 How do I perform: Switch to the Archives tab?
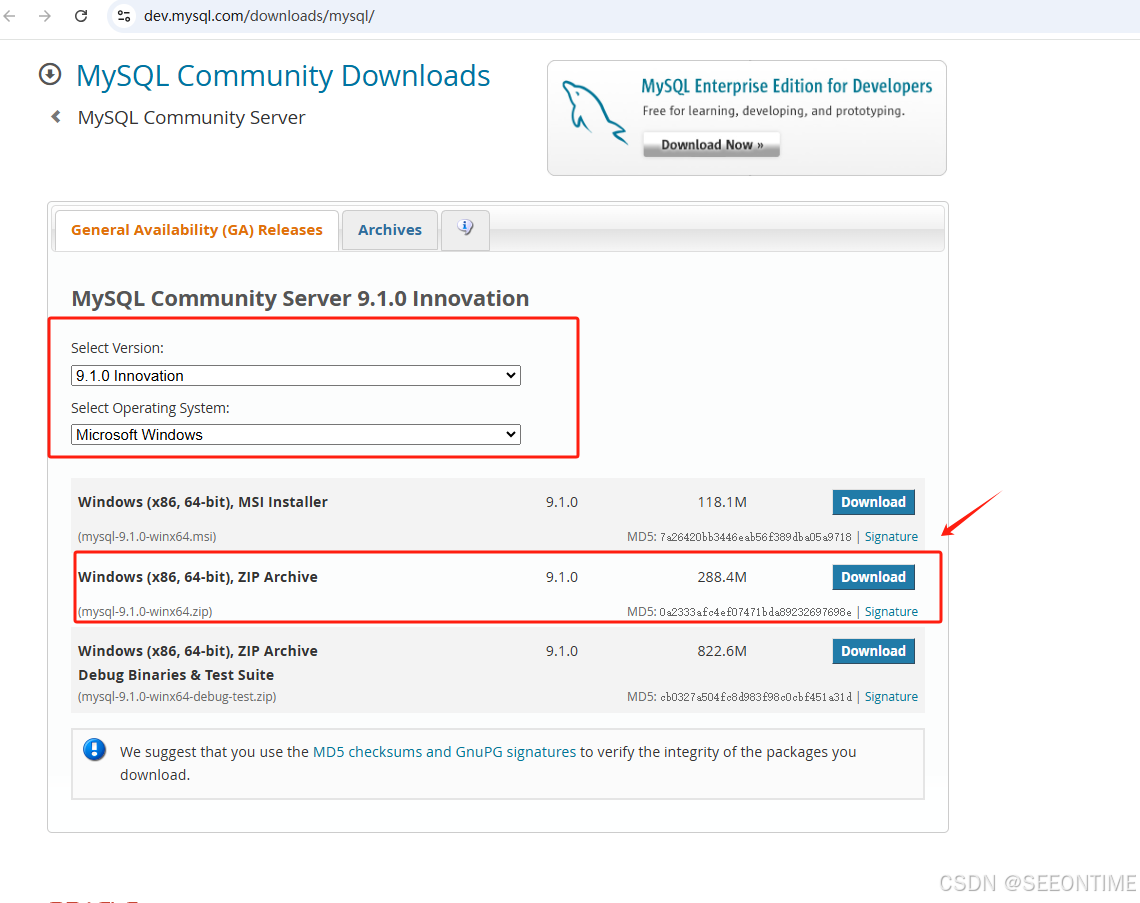[390, 230]
